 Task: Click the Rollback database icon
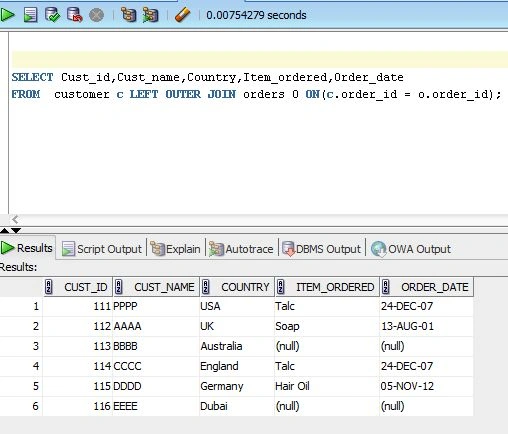click(75, 15)
